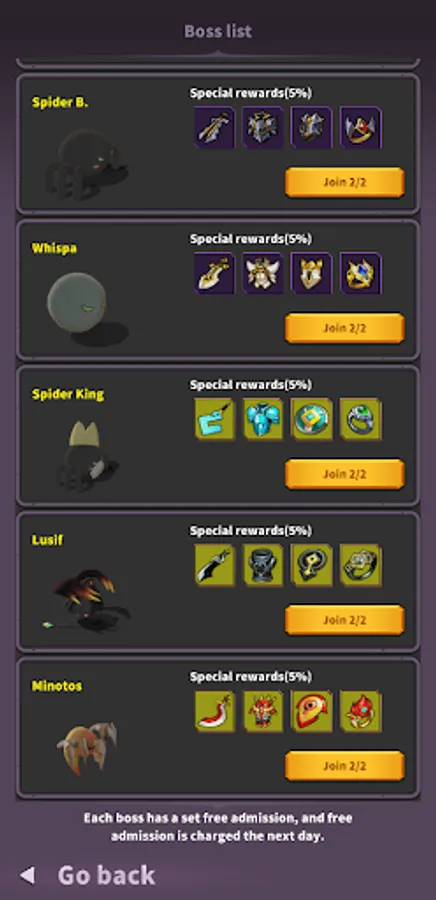This screenshot has width=436, height=900.
Task: Select Whispa's blue gem ring reward
Action: coord(361,273)
